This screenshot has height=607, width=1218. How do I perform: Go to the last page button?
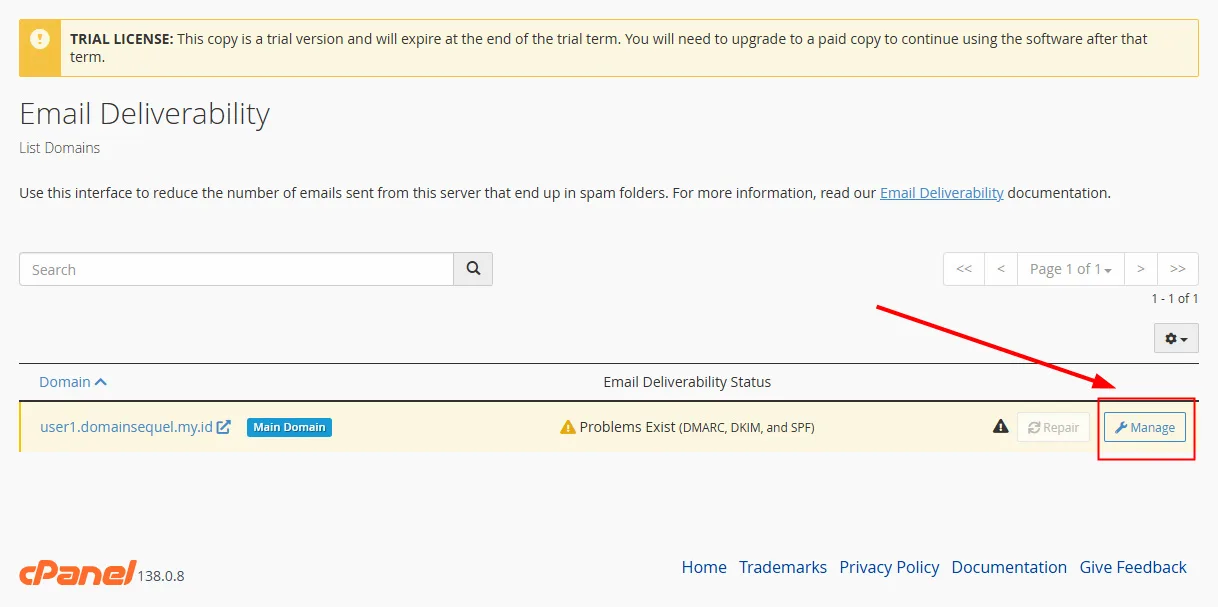(1178, 269)
